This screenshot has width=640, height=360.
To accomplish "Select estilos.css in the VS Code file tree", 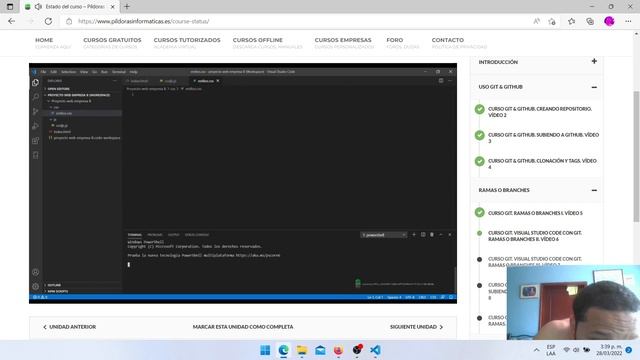I will 64,113.
